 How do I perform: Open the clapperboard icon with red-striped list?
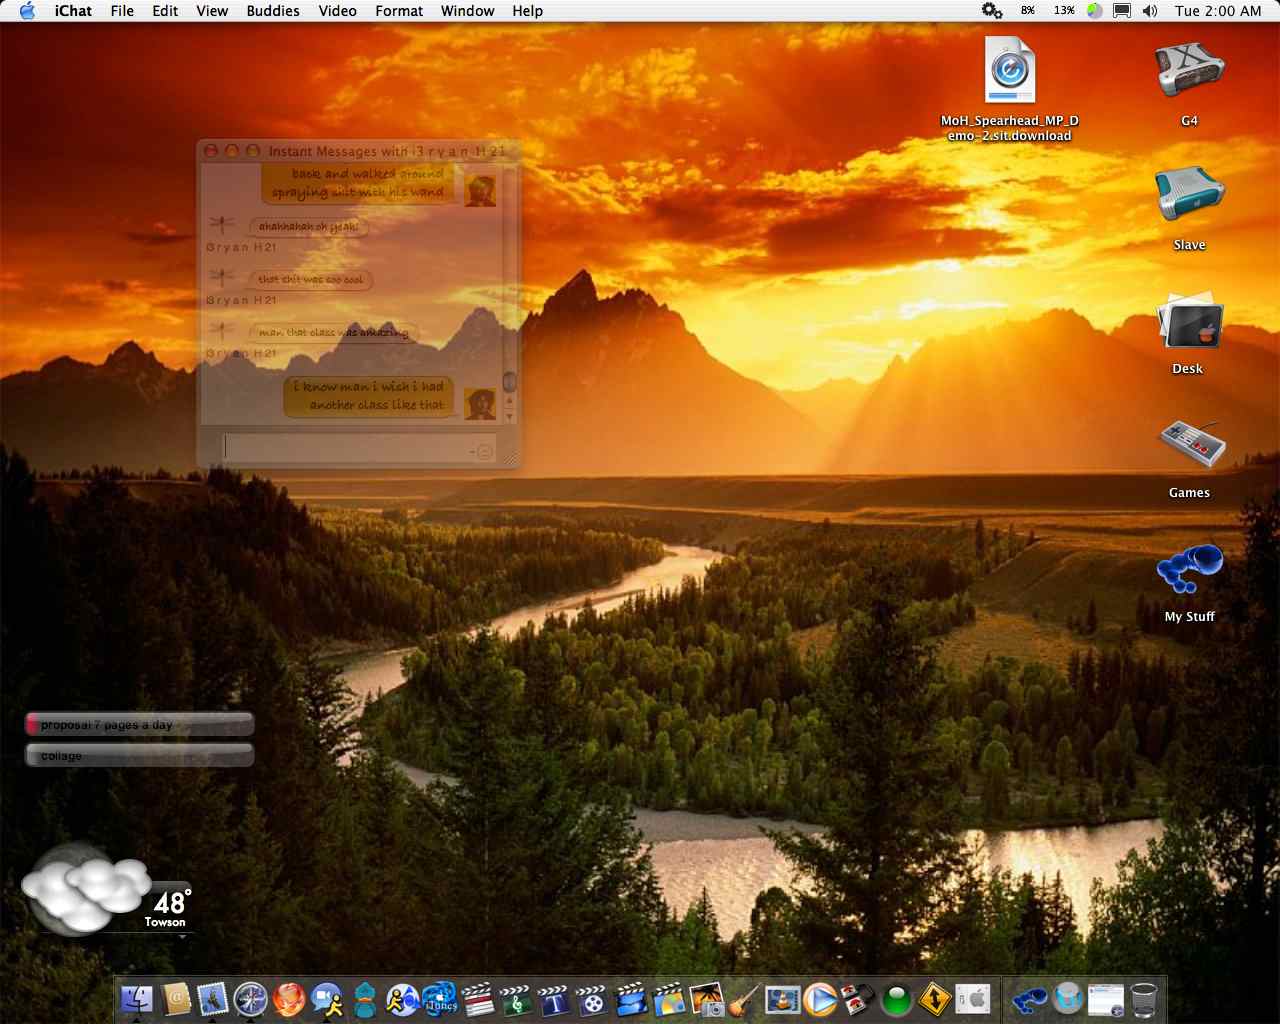(478, 998)
